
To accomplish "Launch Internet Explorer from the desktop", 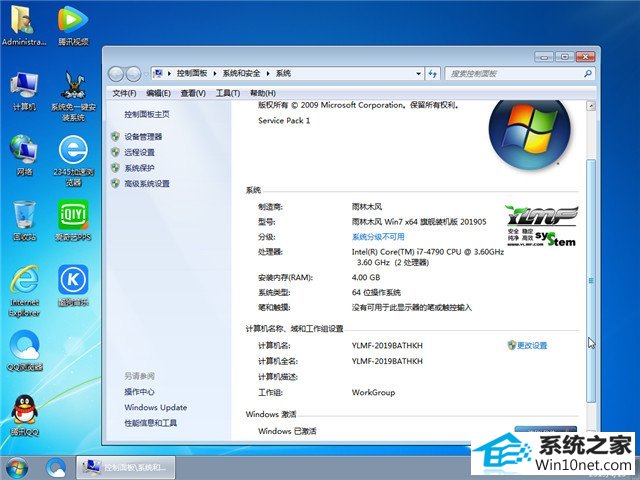I will point(24,291).
